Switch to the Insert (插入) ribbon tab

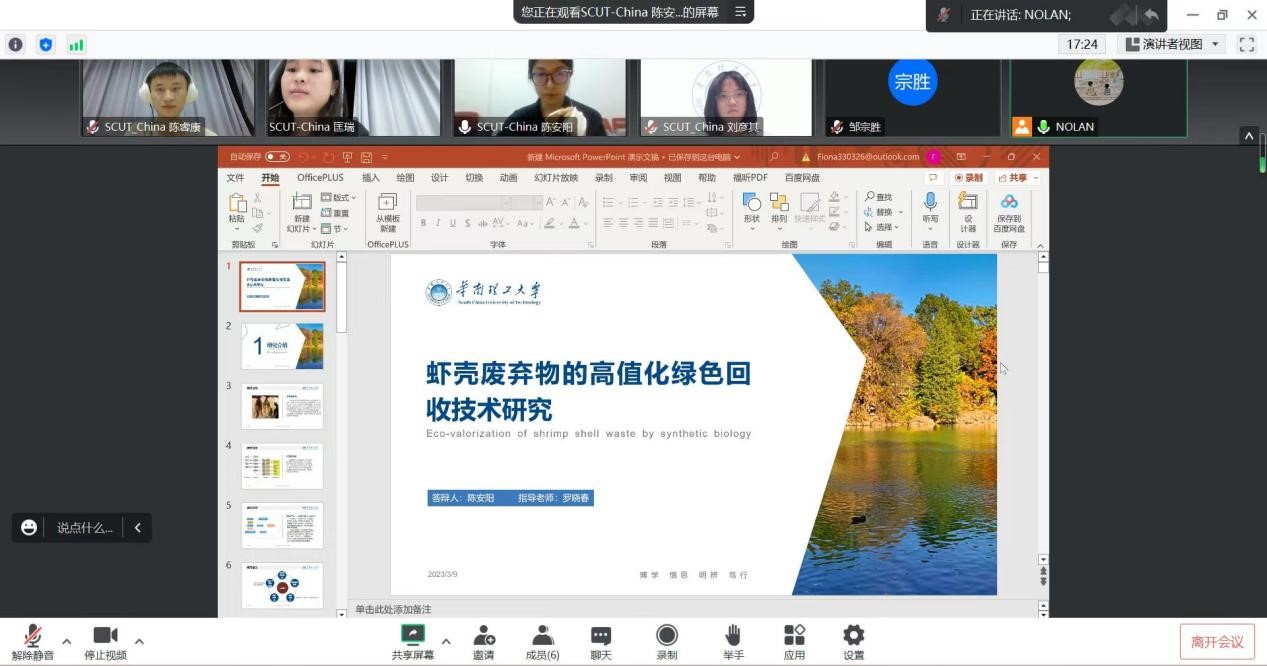pos(370,178)
